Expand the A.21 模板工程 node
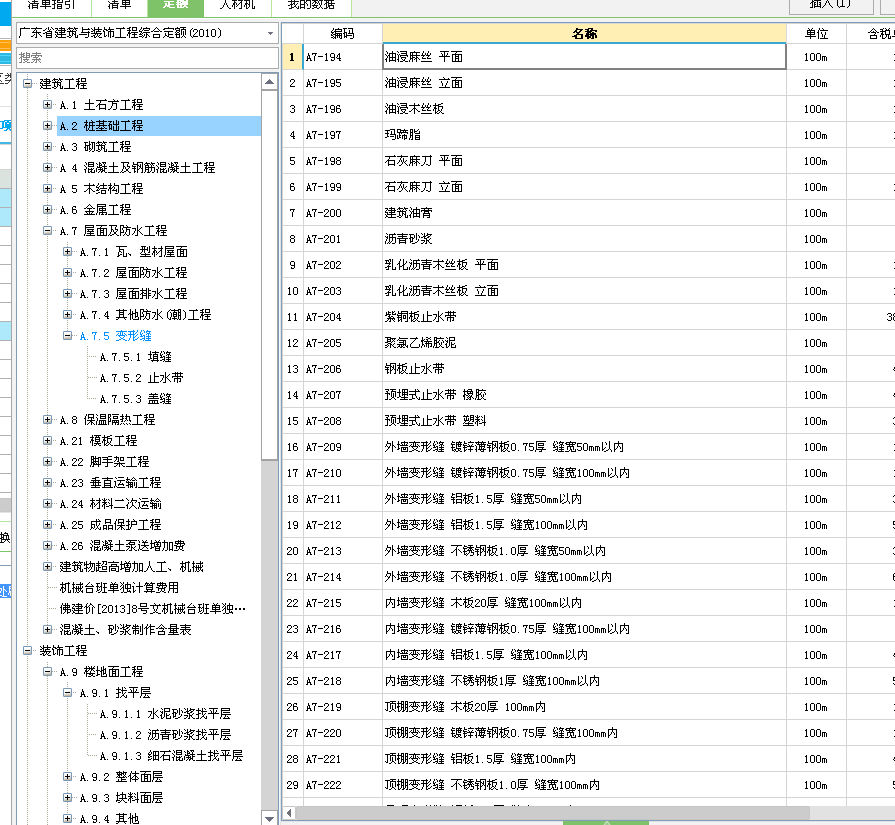This screenshot has height=825, width=895. click(47, 440)
